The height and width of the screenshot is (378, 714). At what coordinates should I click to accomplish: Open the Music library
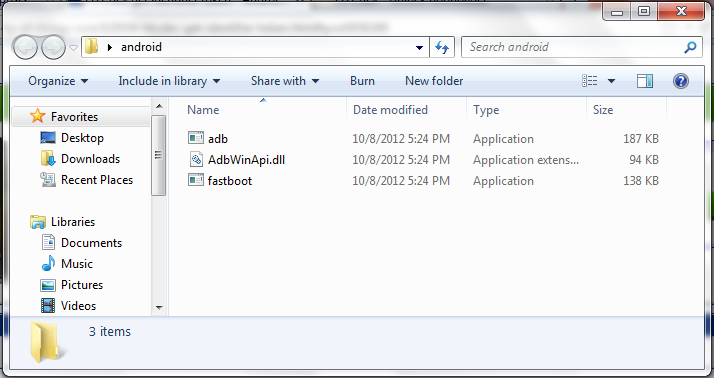(x=77, y=264)
